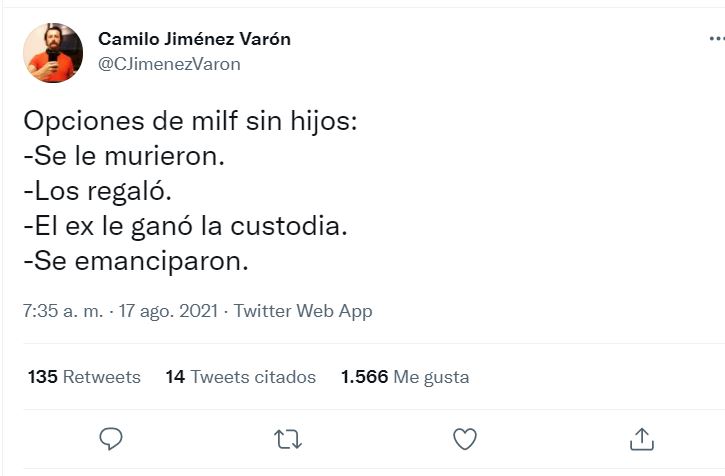The width and height of the screenshot is (725, 476).
Task: Click the retweet arrows icon
Action: point(288,438)
